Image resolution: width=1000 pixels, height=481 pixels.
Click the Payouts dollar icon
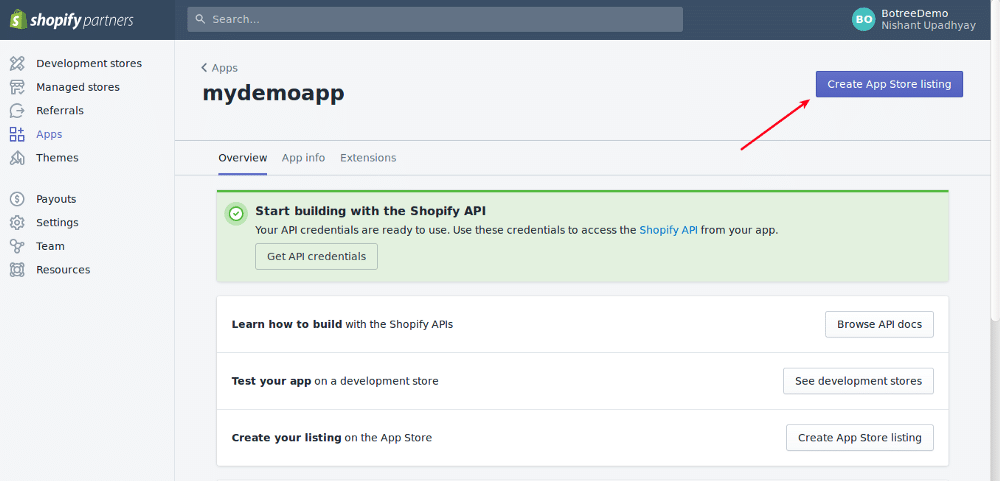17,199
